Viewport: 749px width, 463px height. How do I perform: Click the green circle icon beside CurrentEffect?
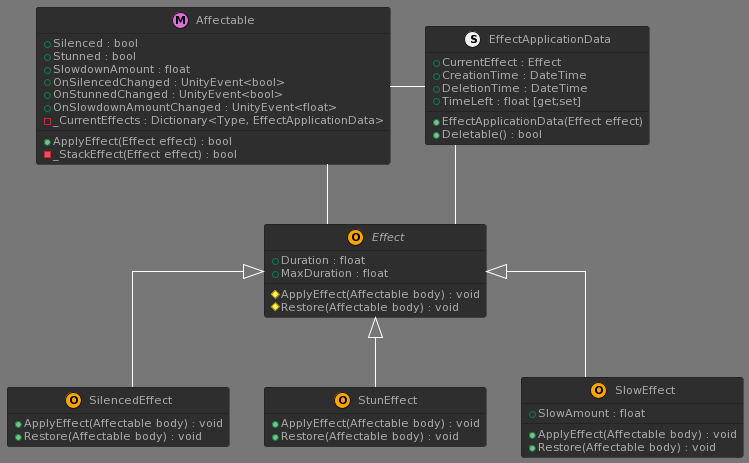[x=436, y=63]
